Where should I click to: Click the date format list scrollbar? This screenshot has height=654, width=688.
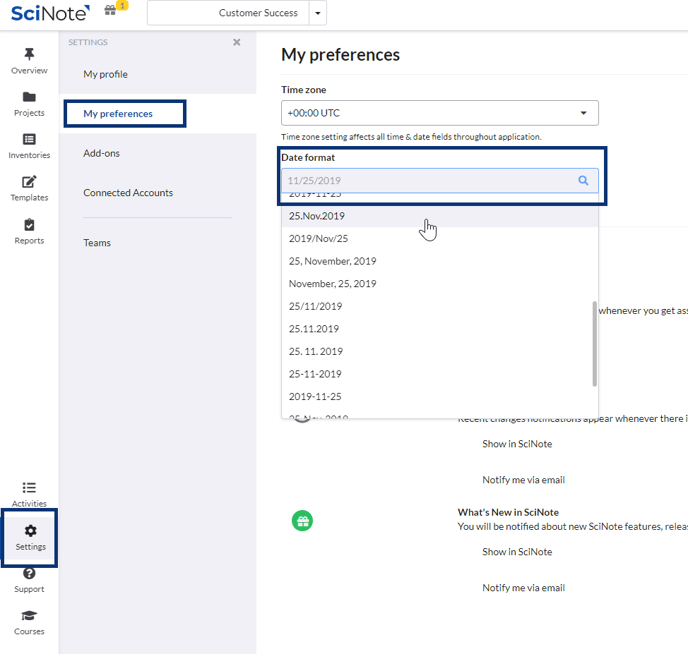pos(595,343)
